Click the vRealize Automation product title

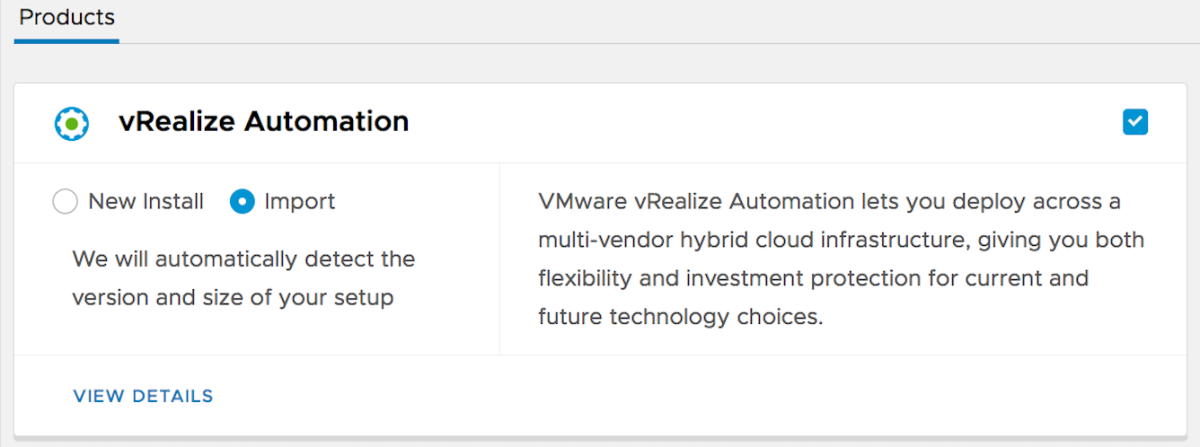tap(264, 122)
